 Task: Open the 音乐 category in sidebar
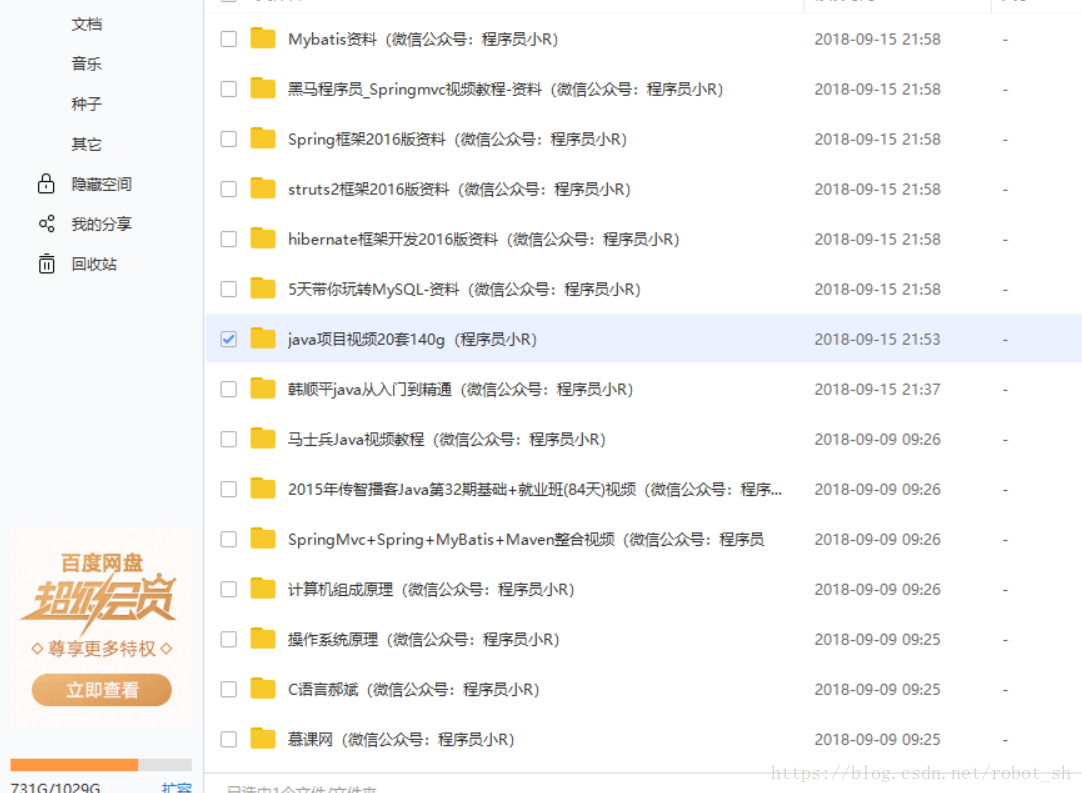pyautogui.click(x=86, y=64)
